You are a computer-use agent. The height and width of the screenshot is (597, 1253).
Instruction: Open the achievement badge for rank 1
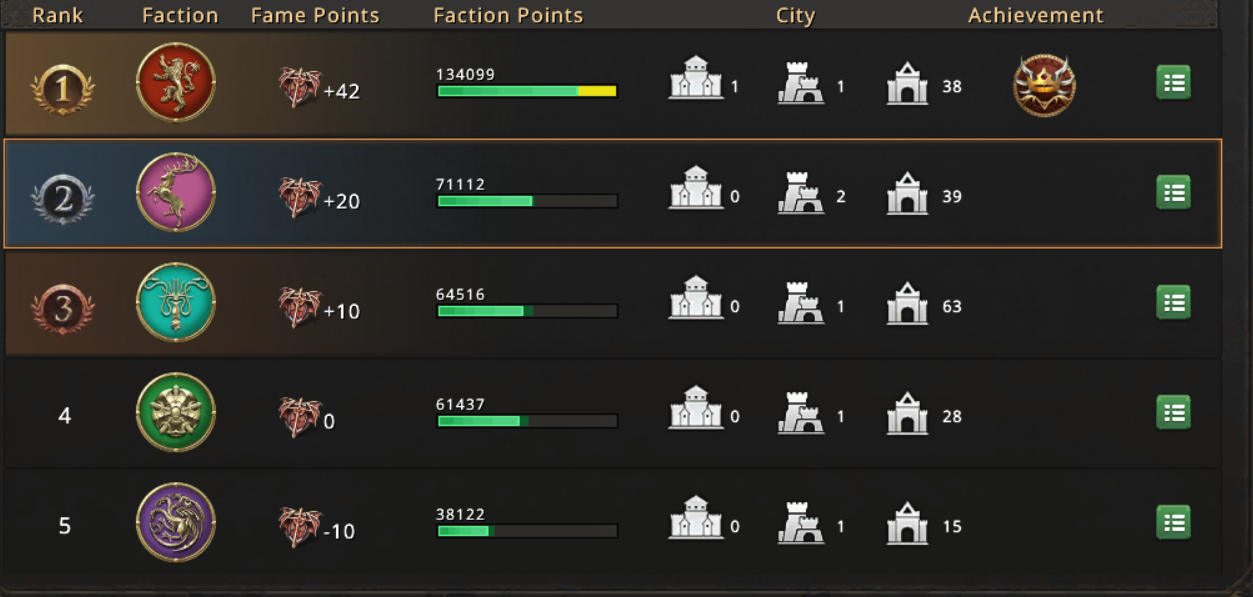point(1044,86)
